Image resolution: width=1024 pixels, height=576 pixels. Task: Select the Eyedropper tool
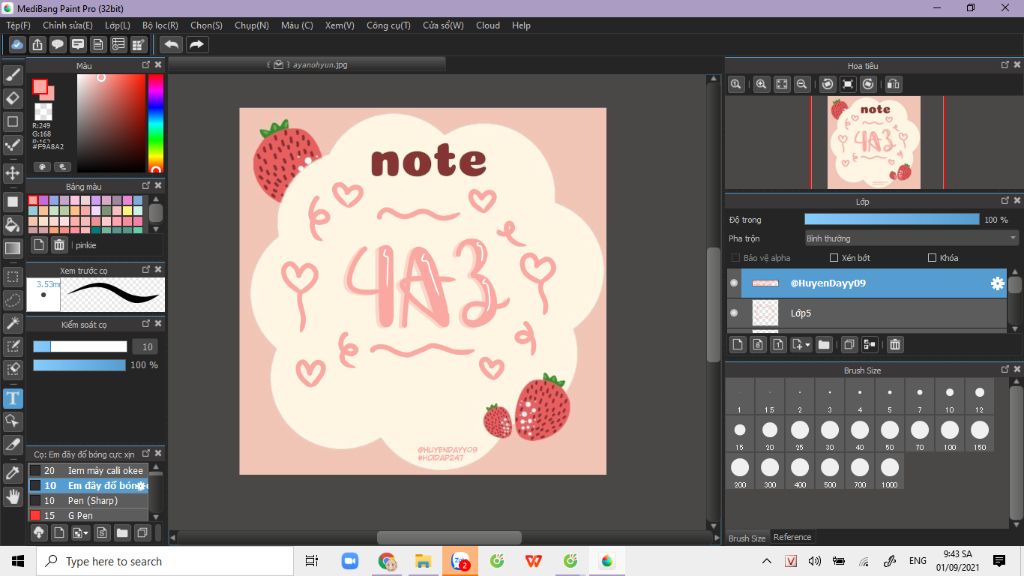click(x=12, y=473)
